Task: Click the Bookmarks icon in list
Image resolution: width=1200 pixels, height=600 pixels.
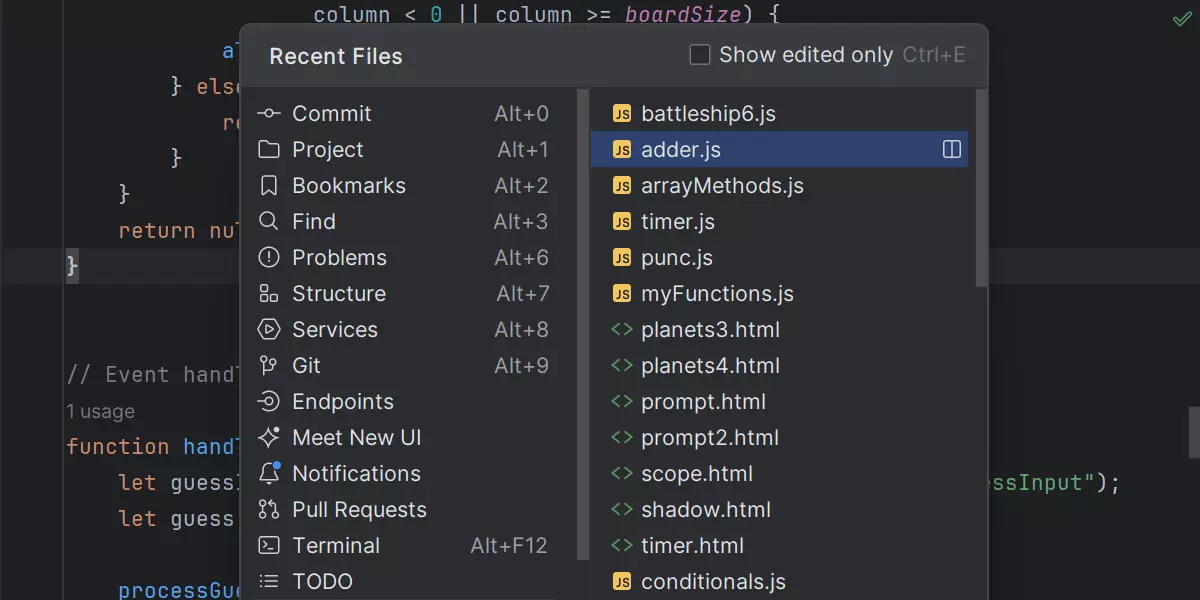Action: pos(268,186)
